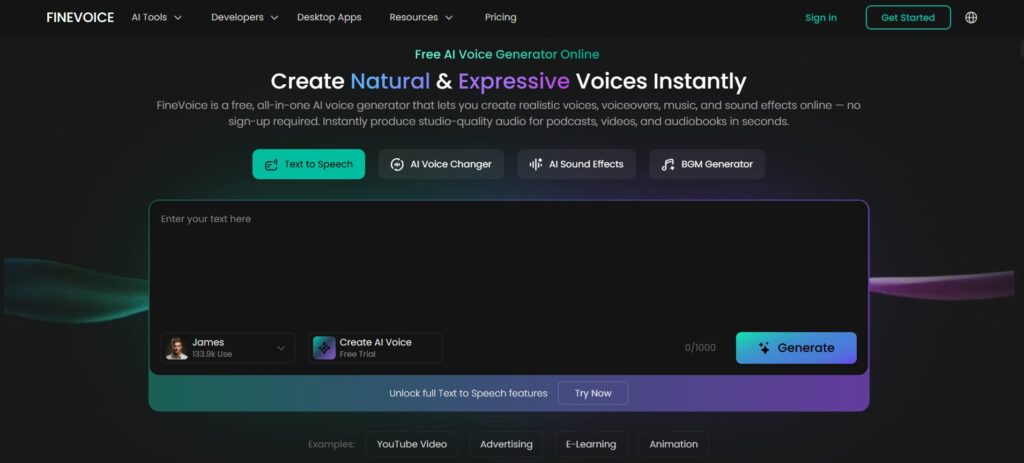Open the Developers menu
Viewport: 1024px width, 463px height.
(244, 18)
